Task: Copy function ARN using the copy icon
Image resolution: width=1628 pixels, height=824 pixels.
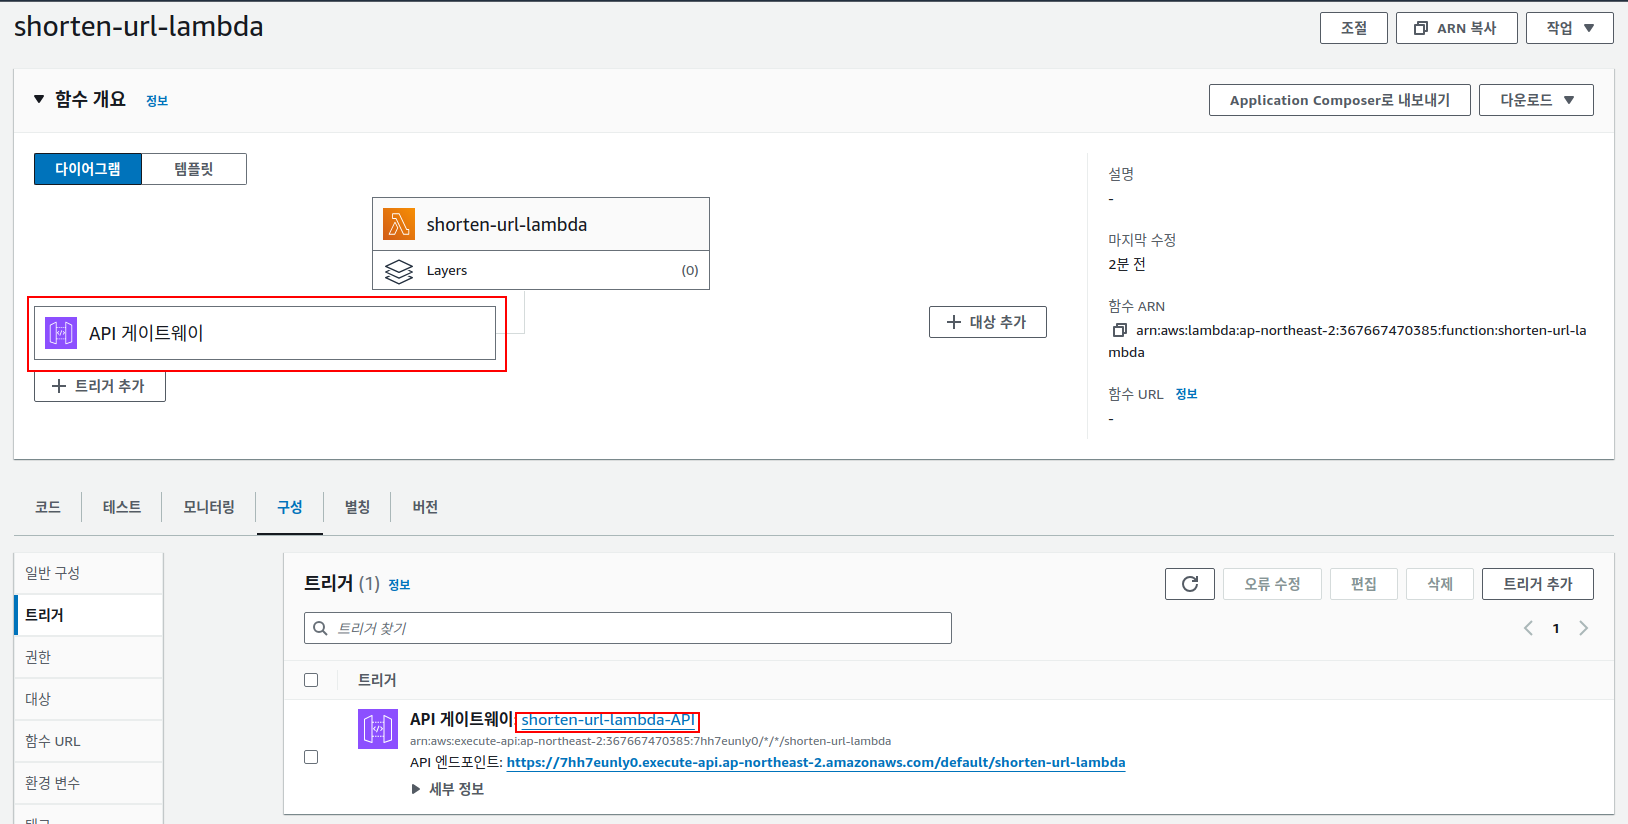Action: pos(1119,330)
